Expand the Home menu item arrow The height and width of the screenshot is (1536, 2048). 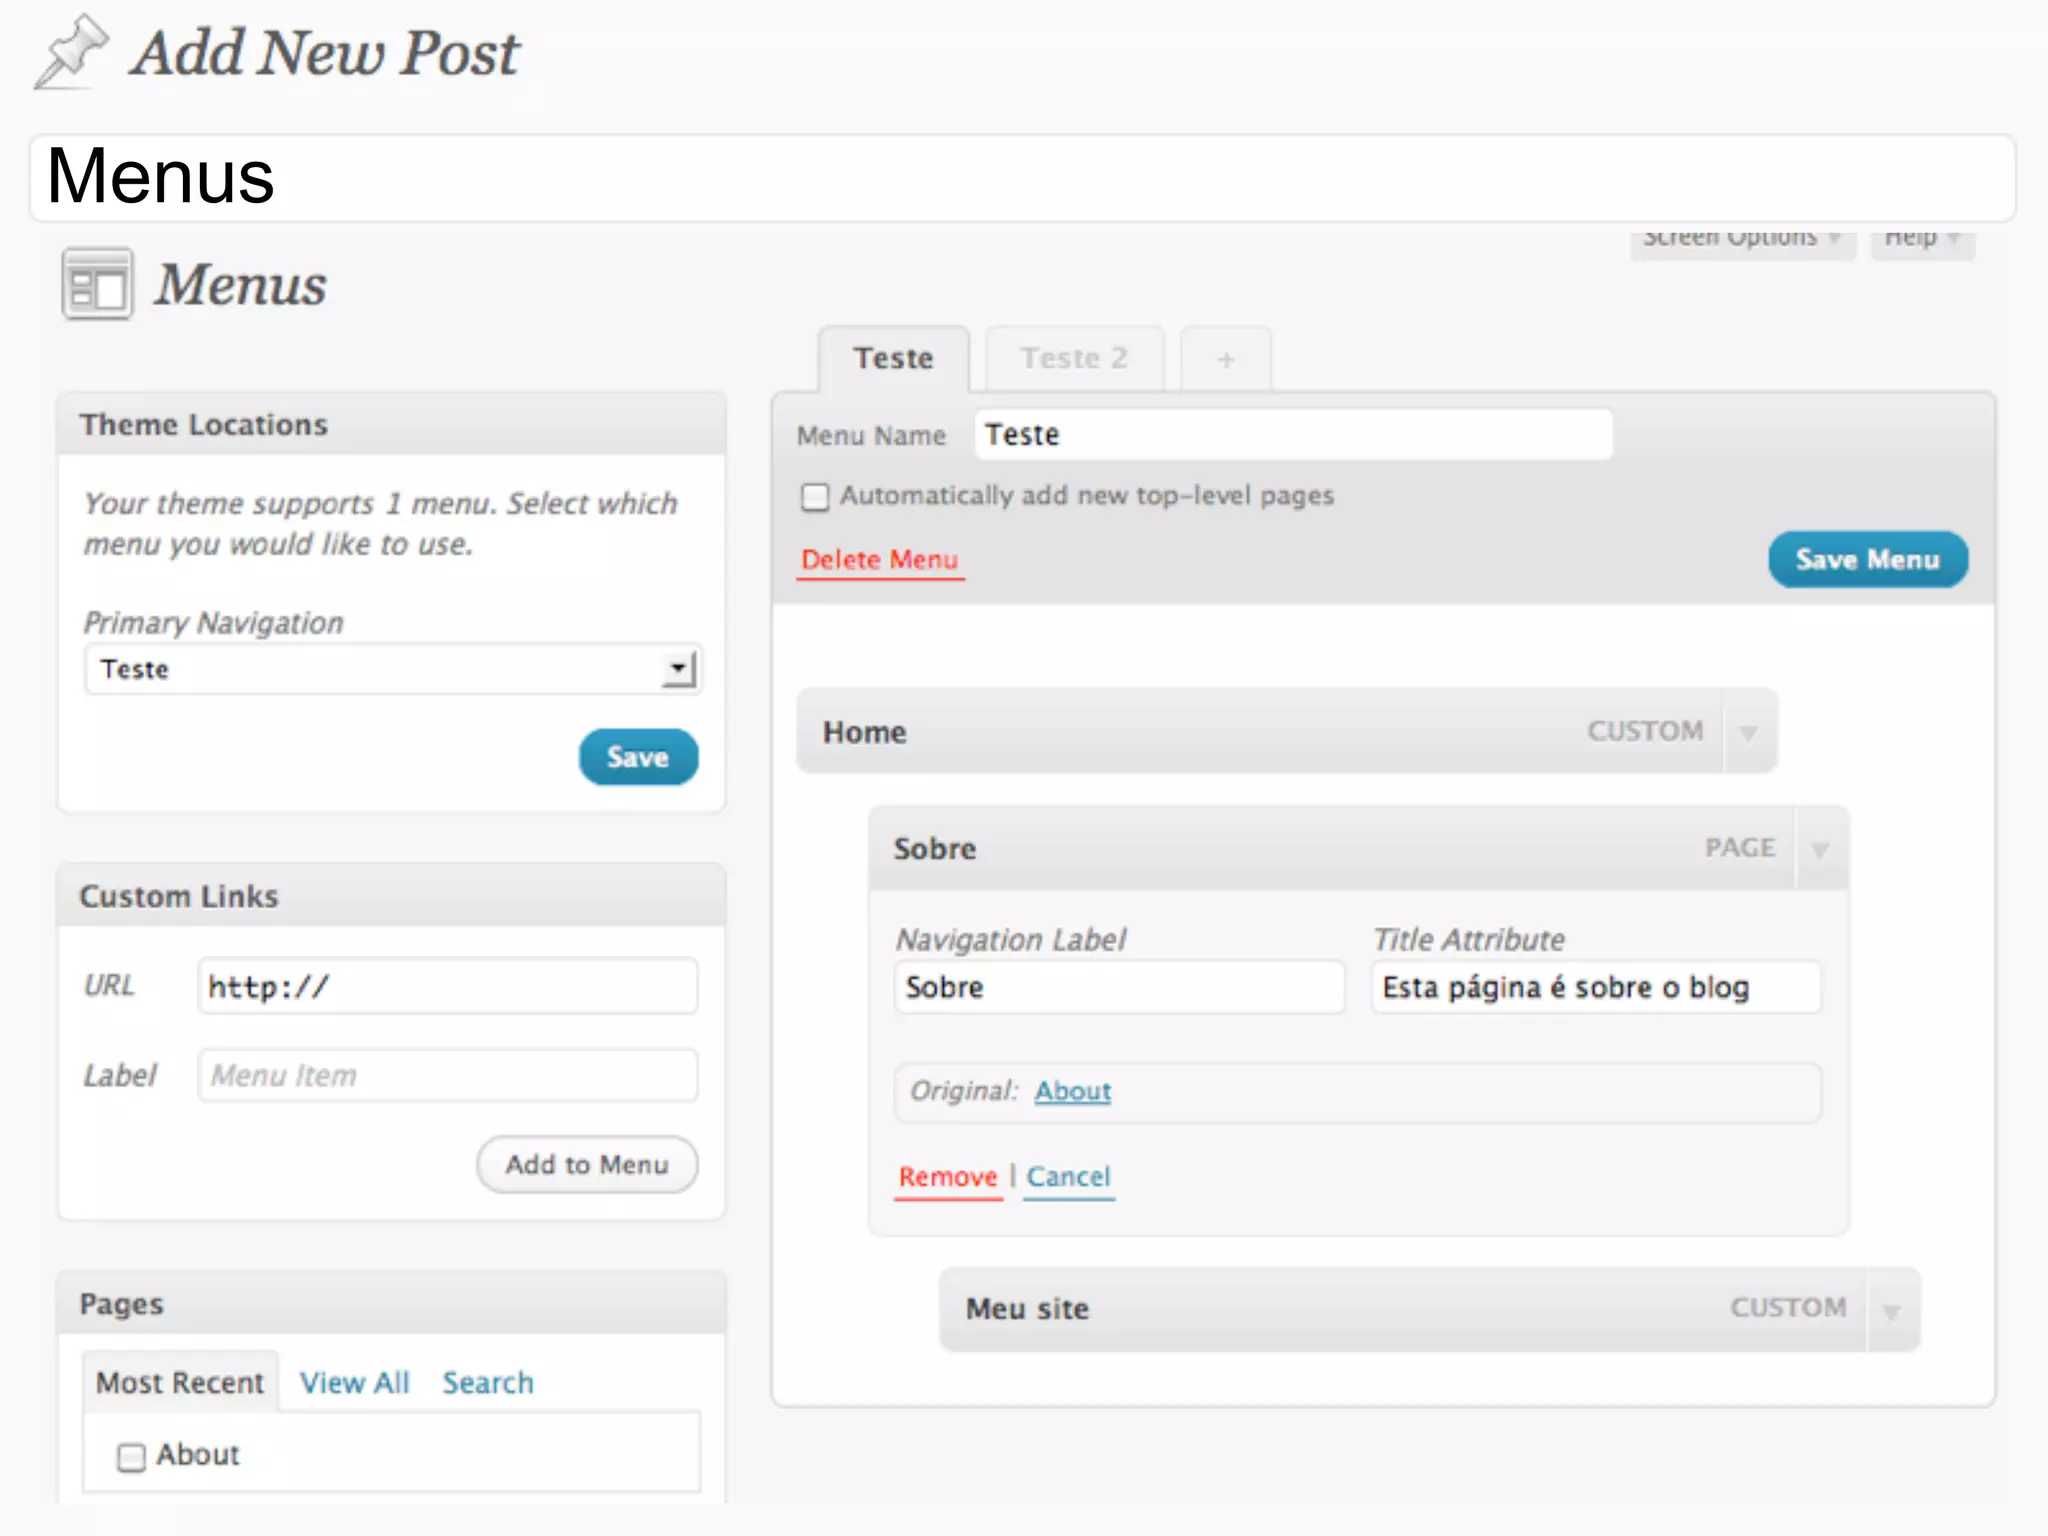pos(1748,733)
